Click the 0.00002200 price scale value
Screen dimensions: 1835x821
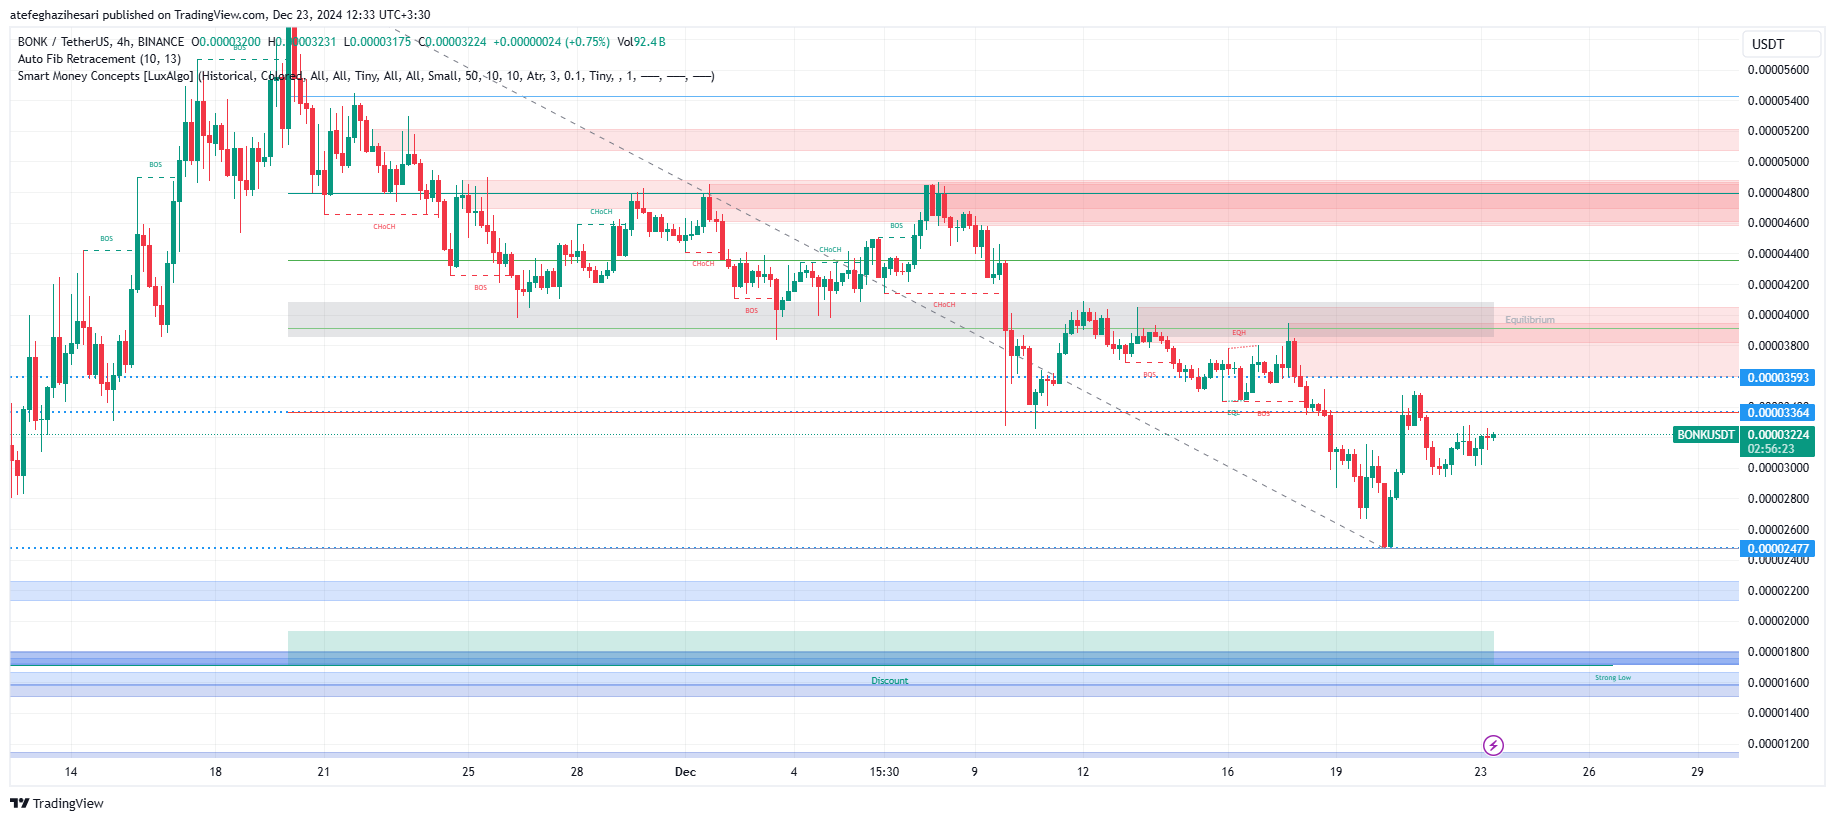[x=1778, y=591]
